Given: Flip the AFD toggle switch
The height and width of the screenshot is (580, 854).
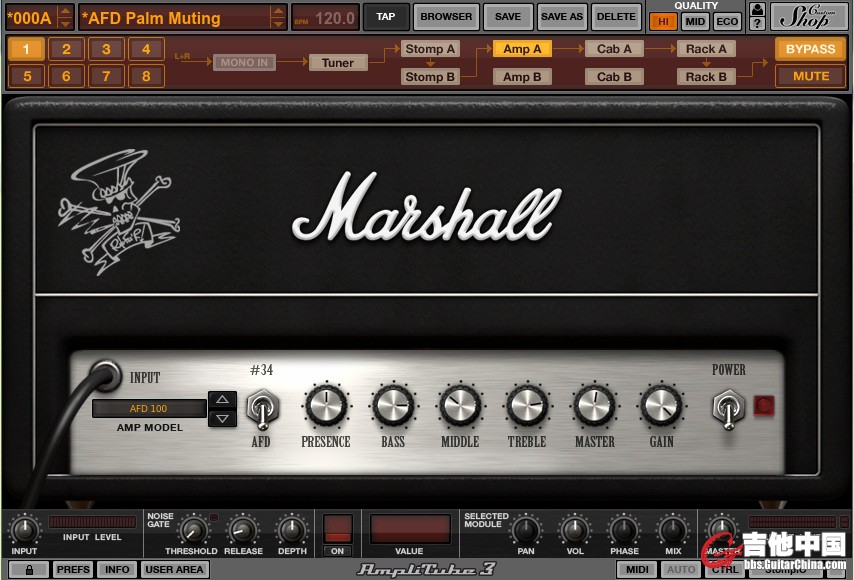Looking at the screenshot, I should tap(261, 408).
